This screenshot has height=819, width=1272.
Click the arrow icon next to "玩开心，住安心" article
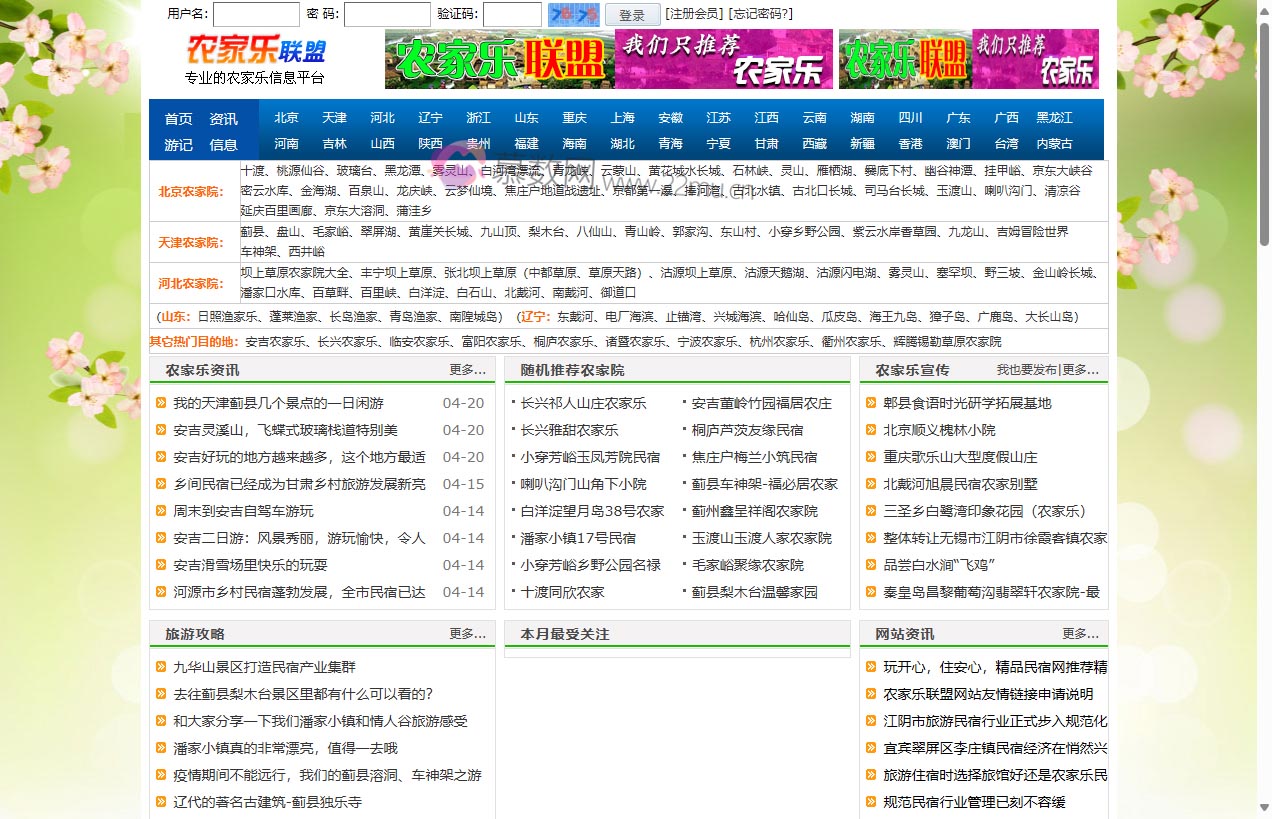[x=869, y=667]
